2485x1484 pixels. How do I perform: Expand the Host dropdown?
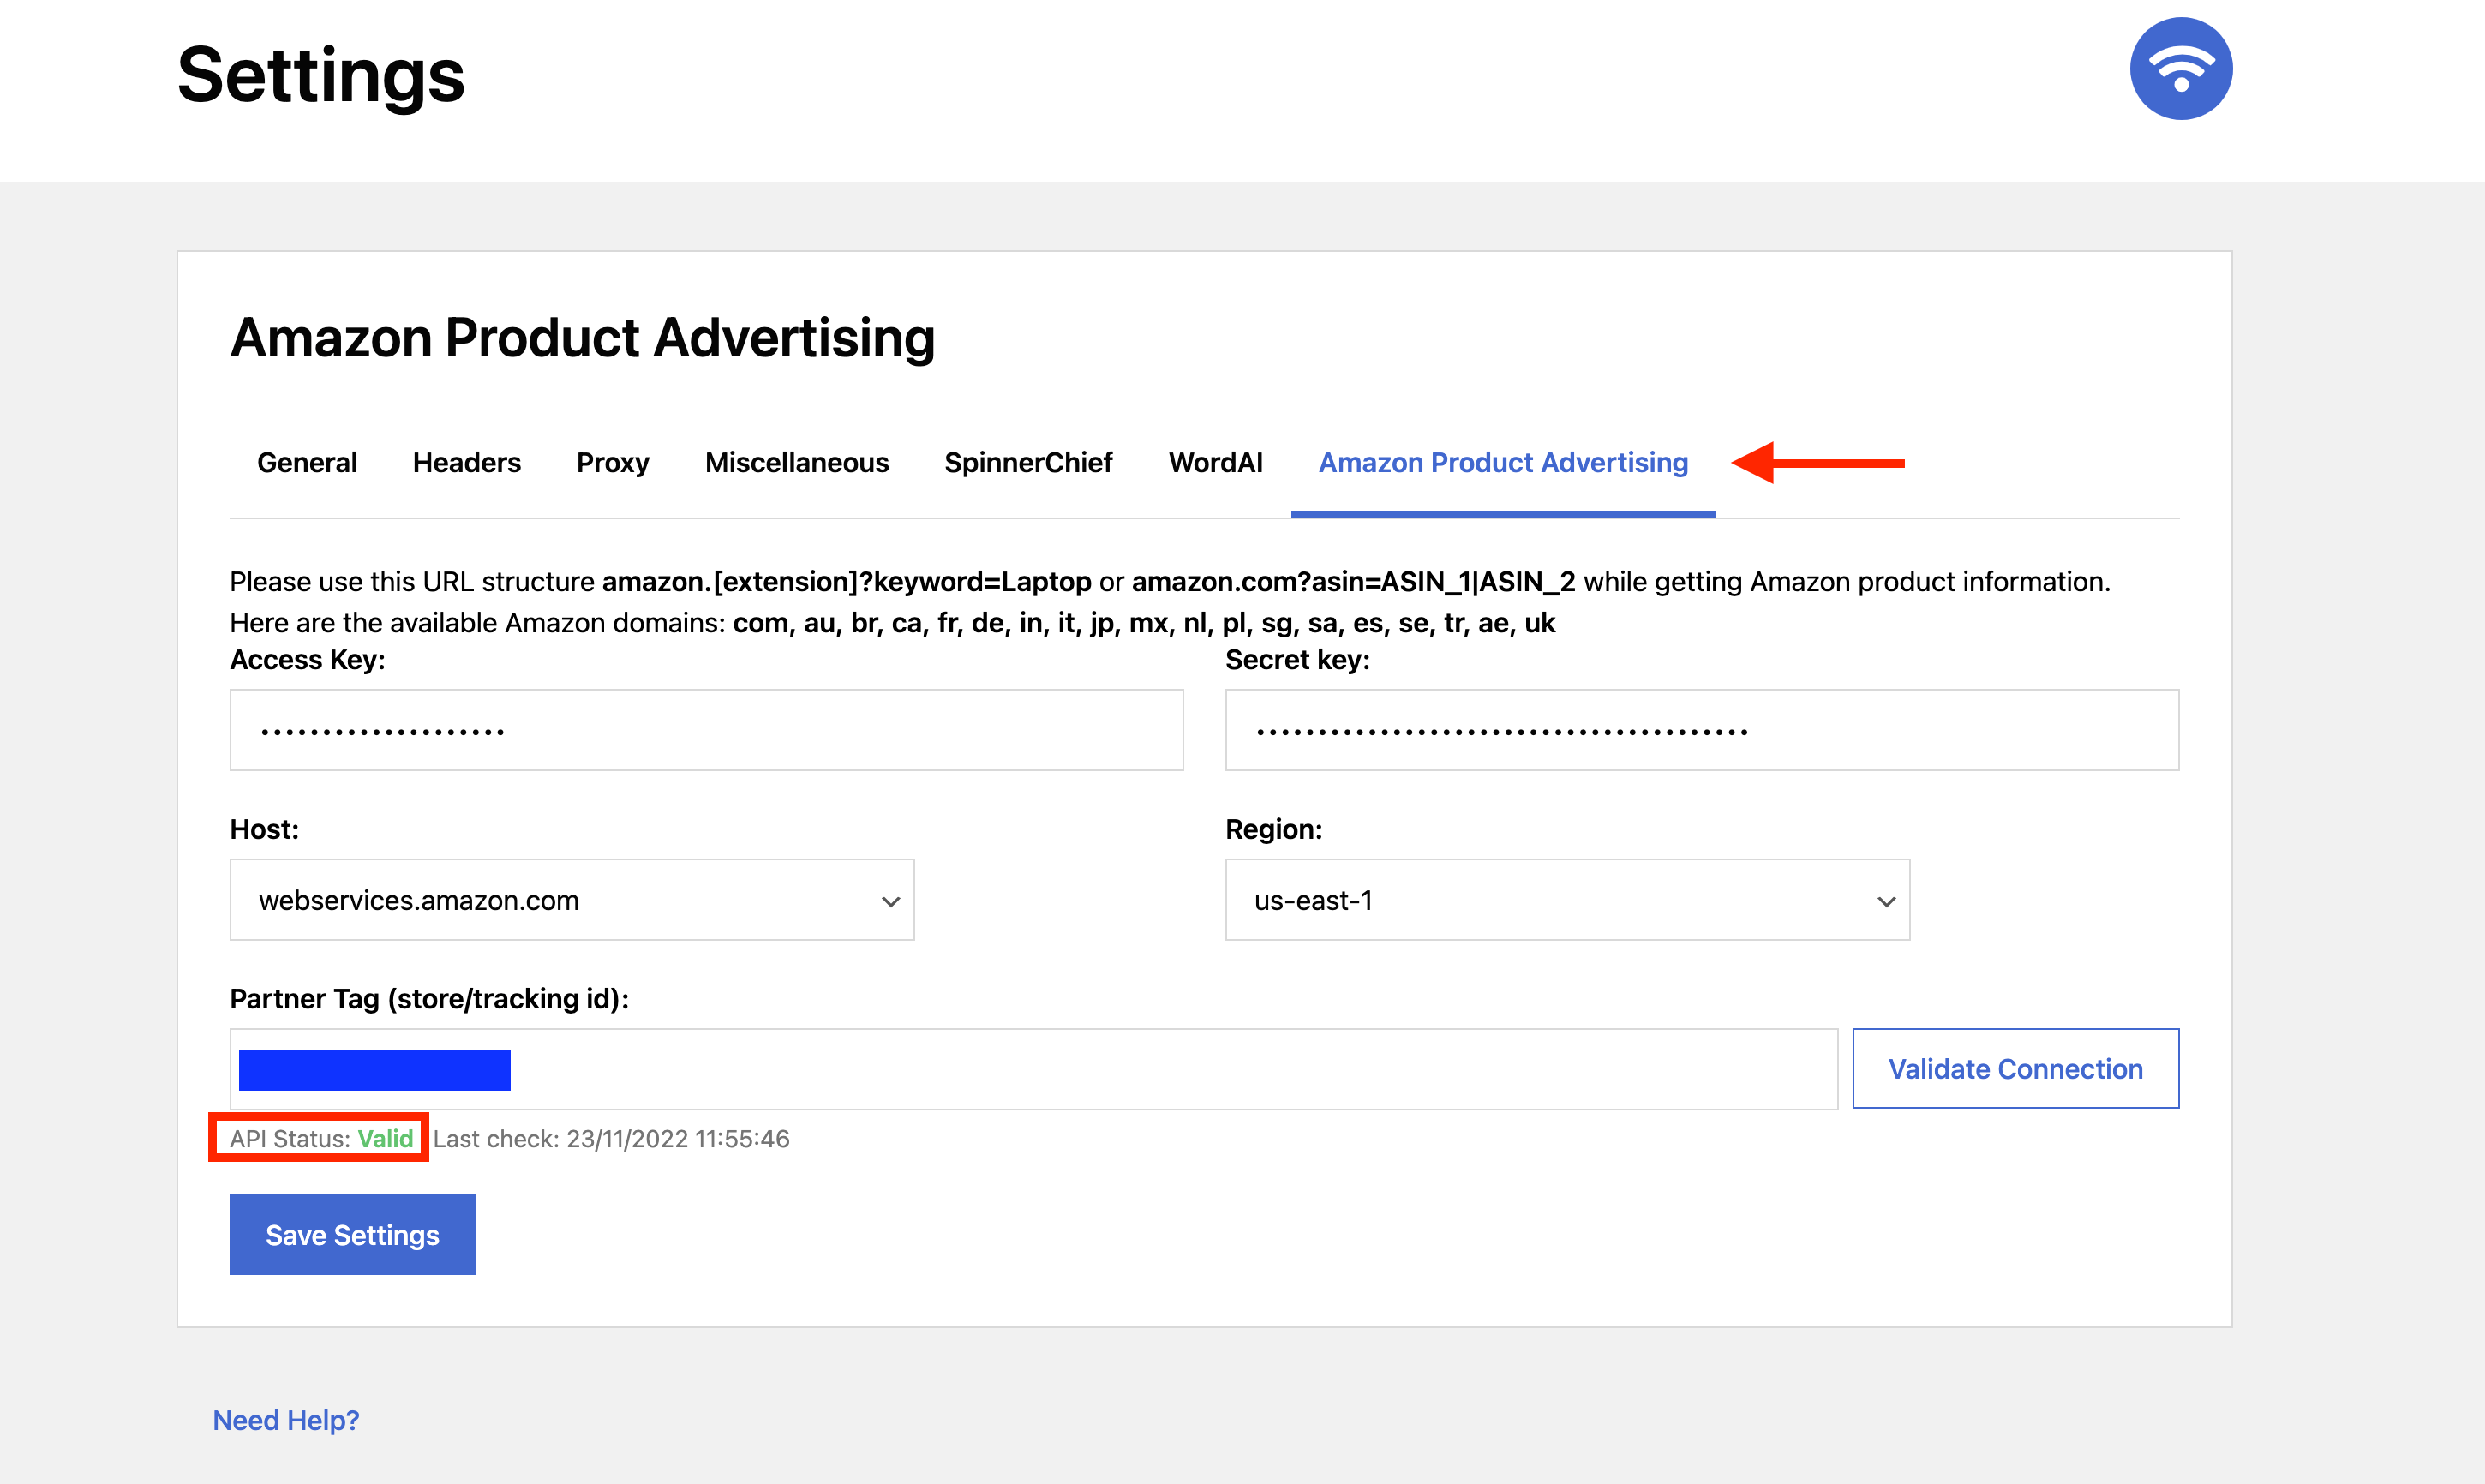571,900
